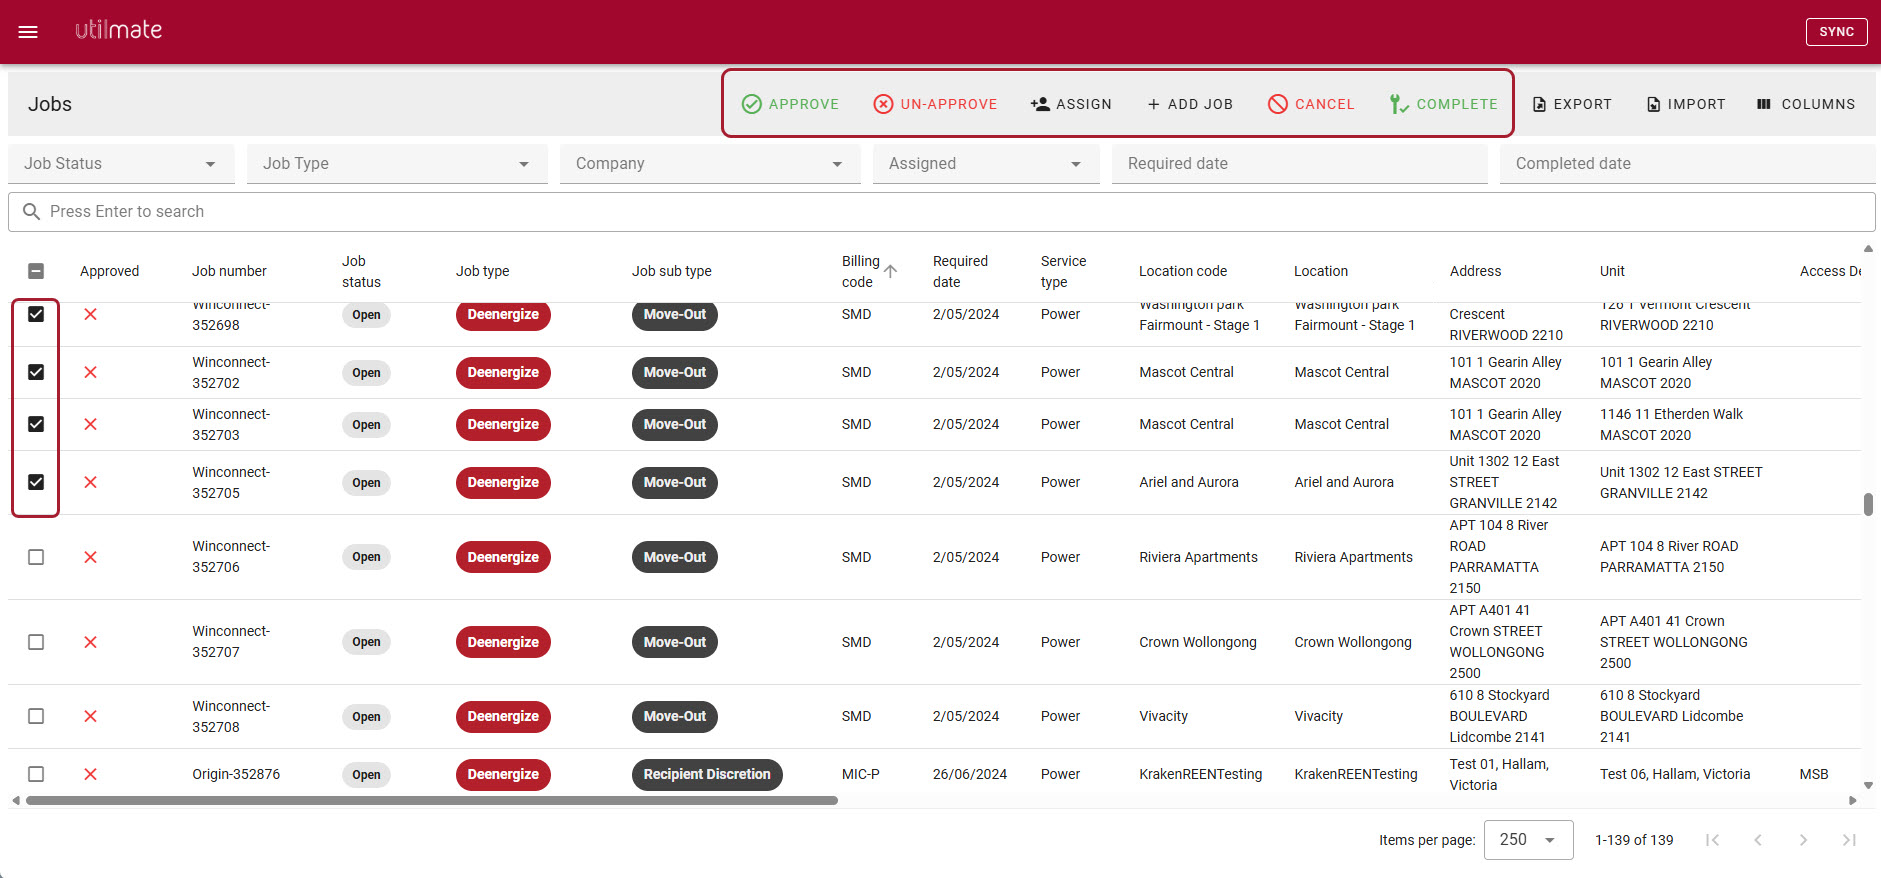Click the not-approved X for Winconnect-352705
This screenshot has height=878, width=1881.
tap(90, 482)
